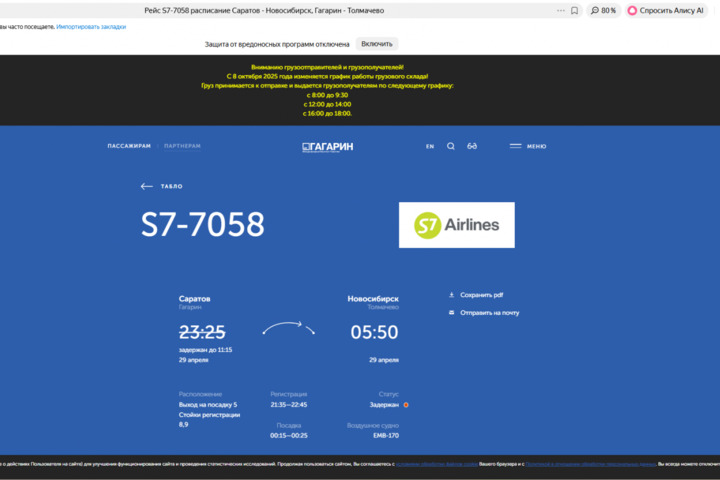Click Включить to enable malware protection
This screenshot has height=480, width=720.
tap(377, 44)
